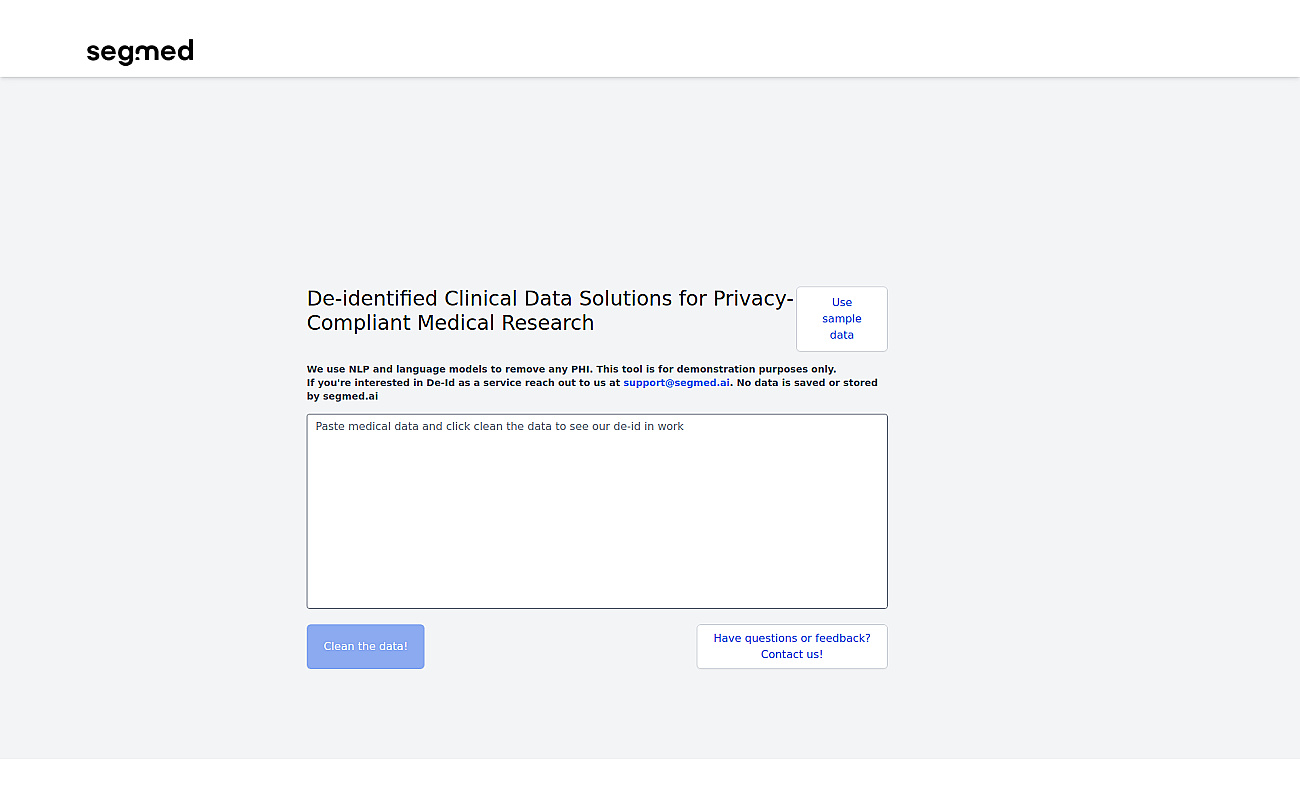Click the word 'sample' in the sample data button
This screenshot has width=1300, height=788.
click(842, 319)
